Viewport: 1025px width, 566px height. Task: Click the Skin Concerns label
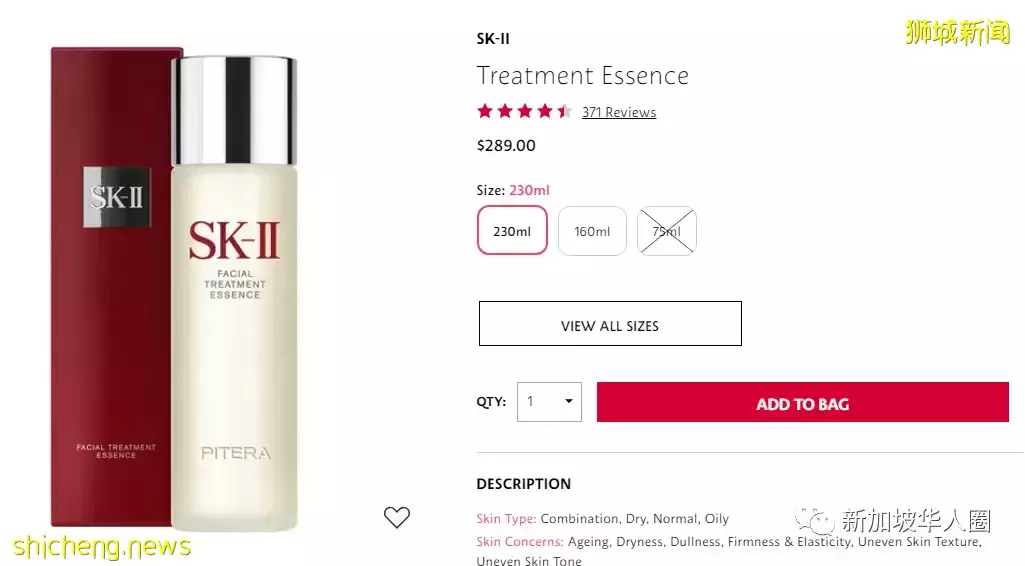coord(520,541)
